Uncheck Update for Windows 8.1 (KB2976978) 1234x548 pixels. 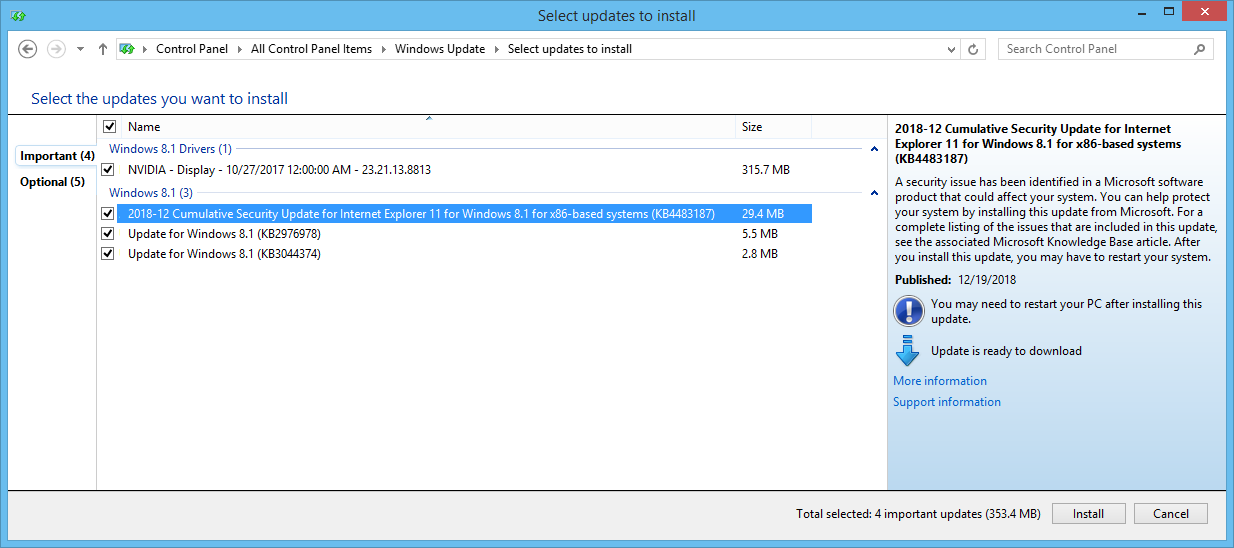pos(108,234)
